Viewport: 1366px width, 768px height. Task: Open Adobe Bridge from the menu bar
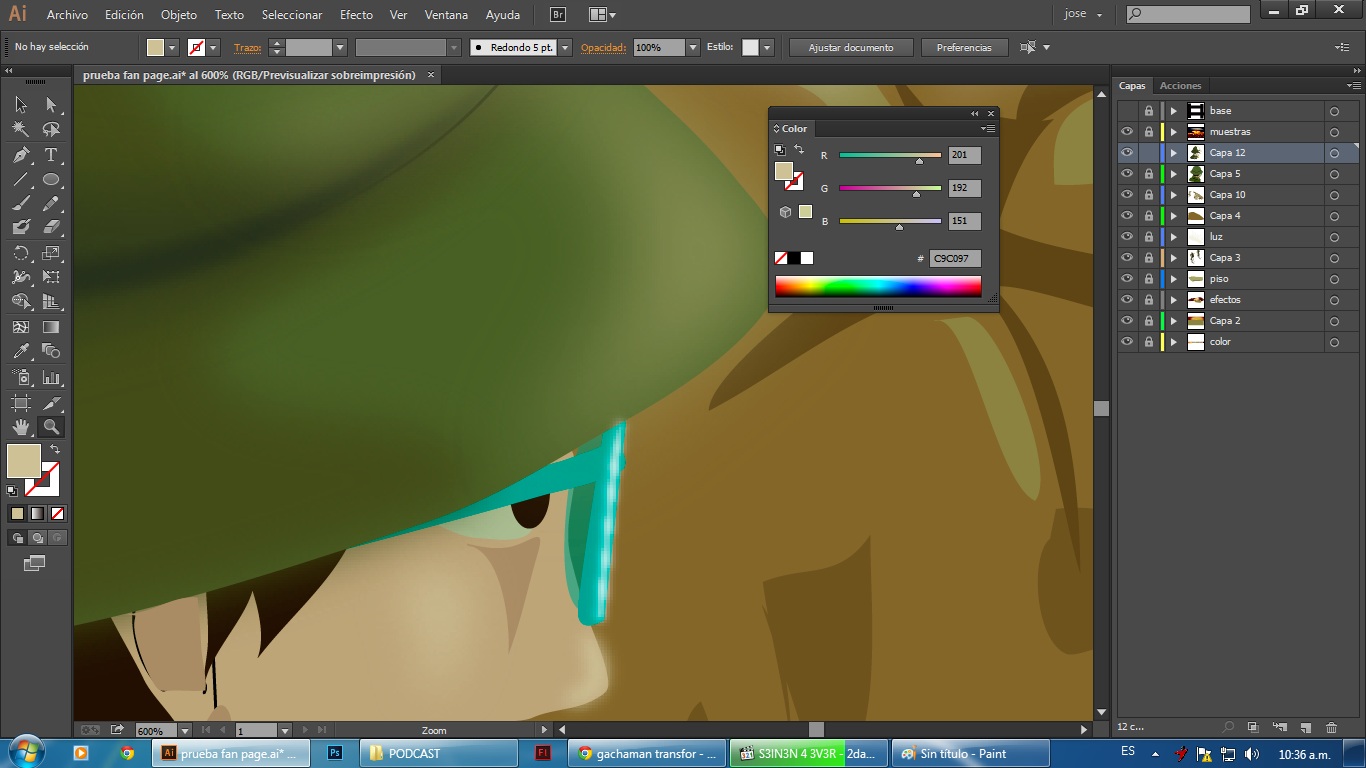(558, 15)
